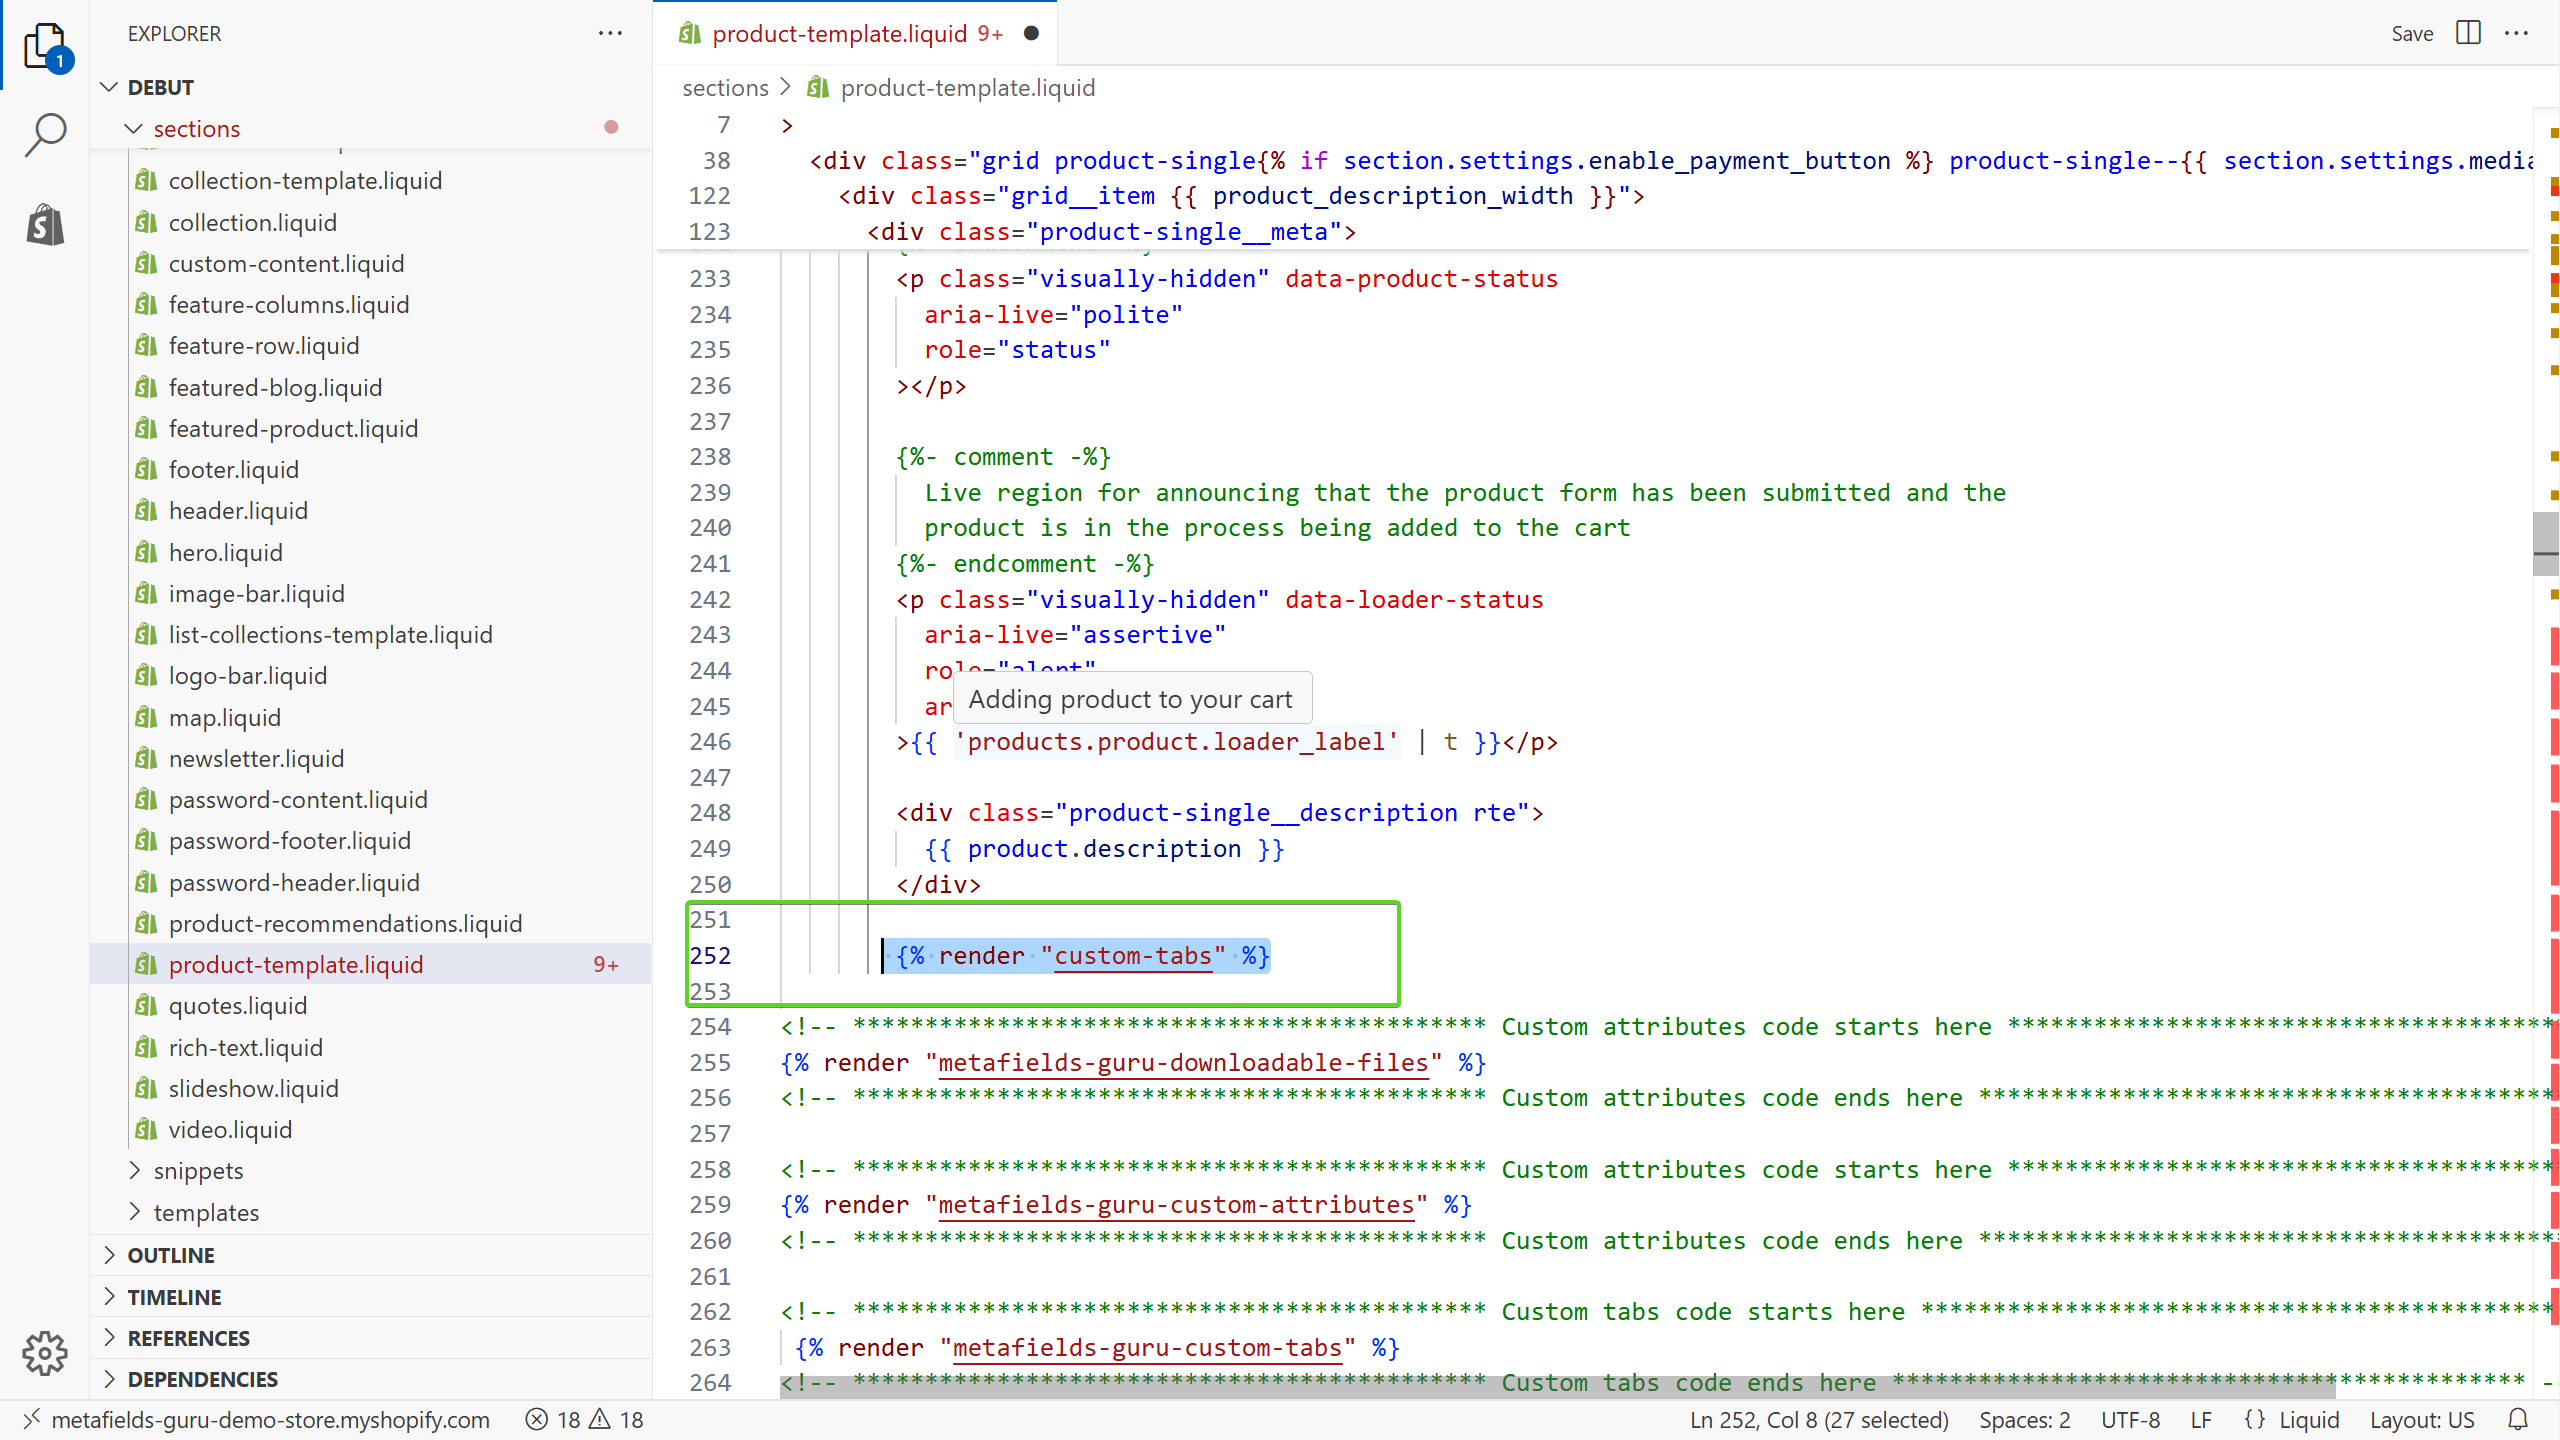Open header.liquid in the file tree
Viewport: 2560px width, 1440px height.
(238, 511)
